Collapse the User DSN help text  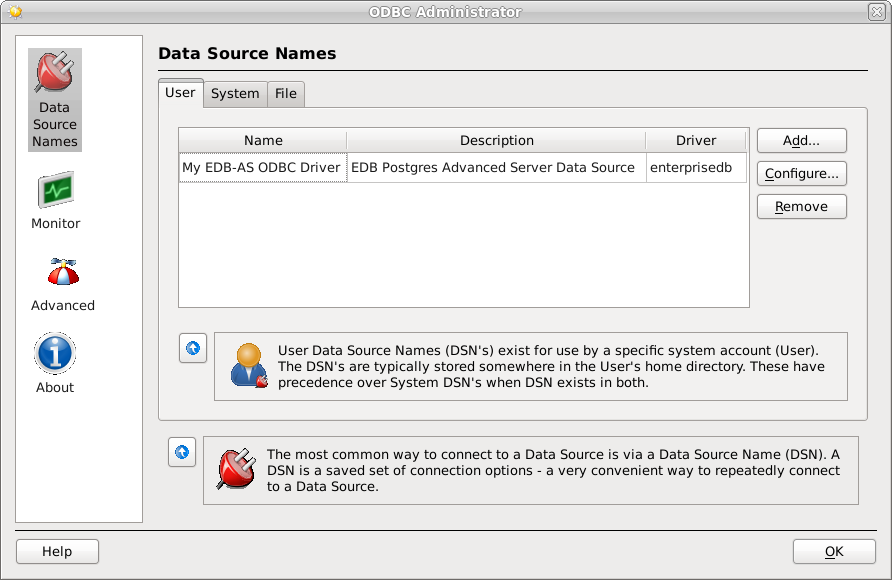pos(193,348)
